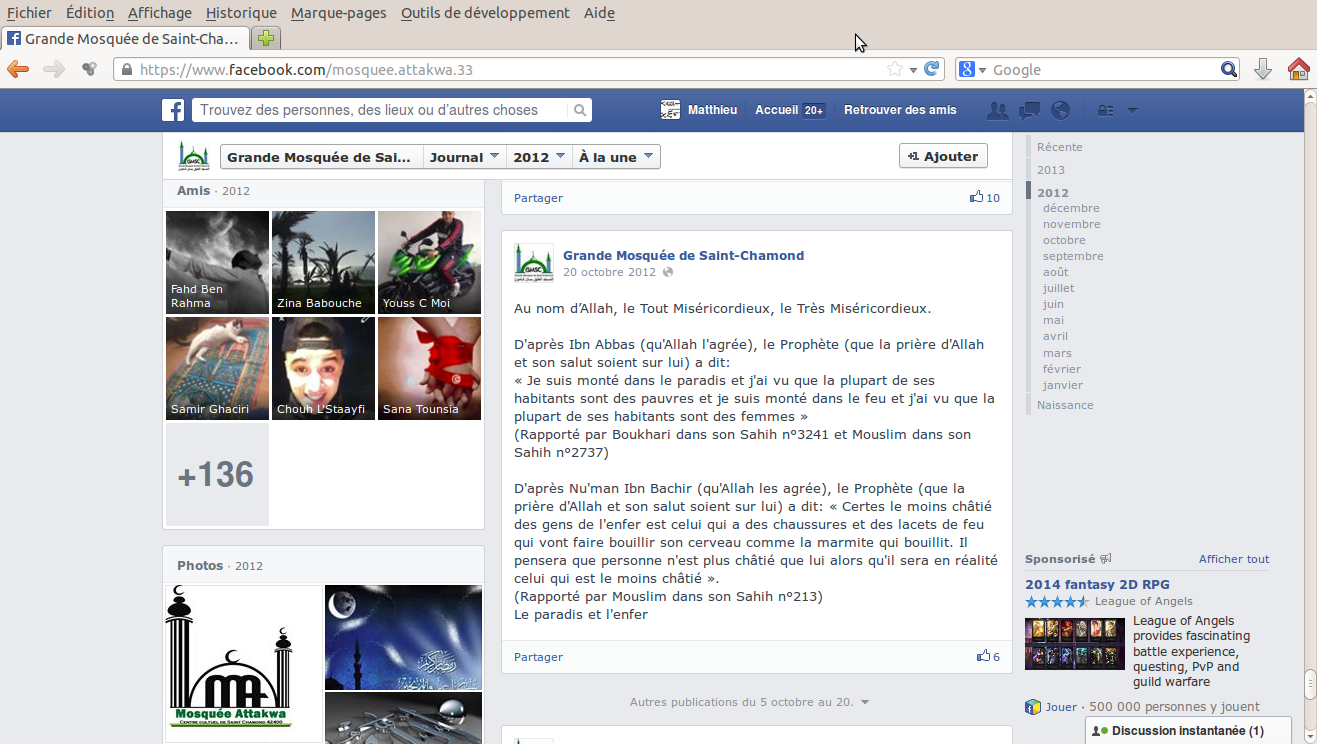Expand account menu arrow in blue bar
Viewport: 1317px width, 744px height.
click(1132, 110)
